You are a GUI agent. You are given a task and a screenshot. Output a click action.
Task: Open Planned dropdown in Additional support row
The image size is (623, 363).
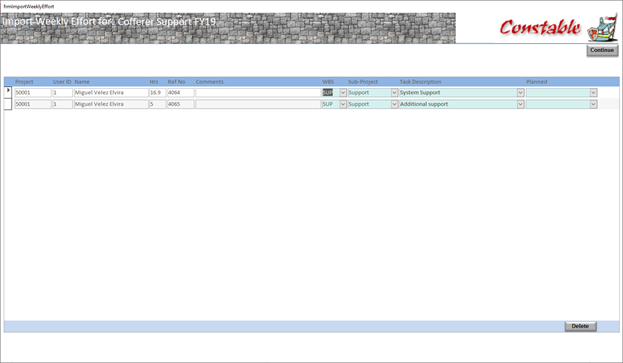pos(593,104)
